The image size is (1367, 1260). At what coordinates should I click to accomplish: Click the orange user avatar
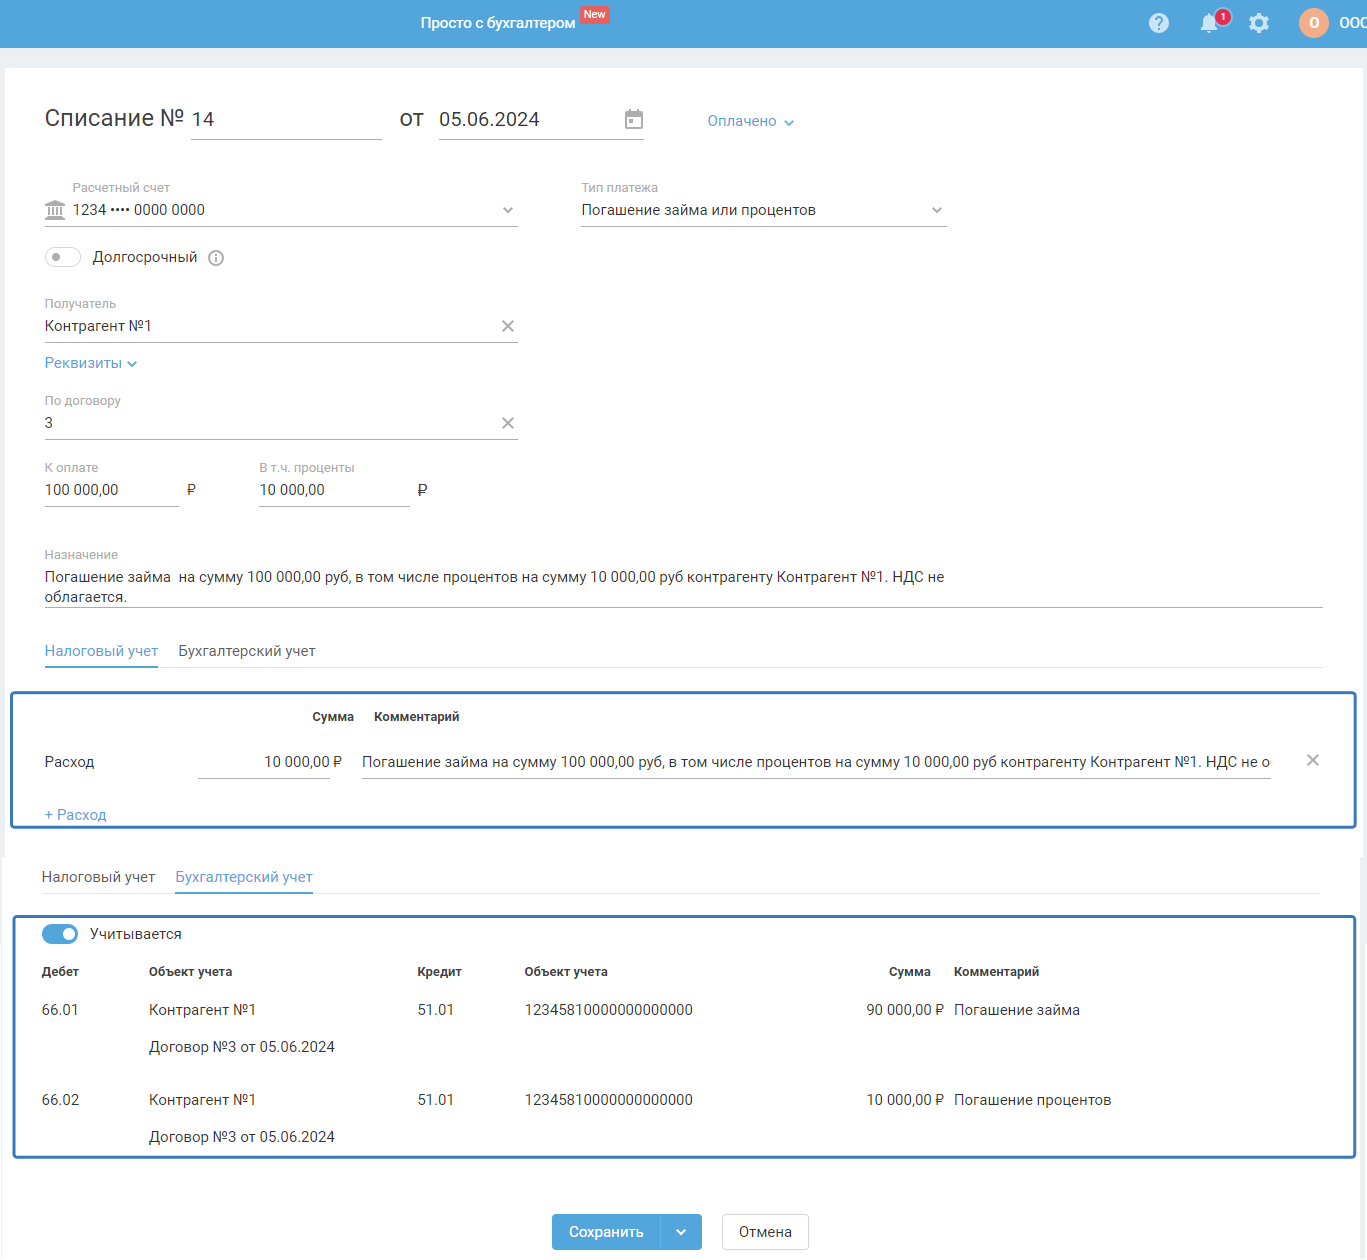tap(1313, 23)
